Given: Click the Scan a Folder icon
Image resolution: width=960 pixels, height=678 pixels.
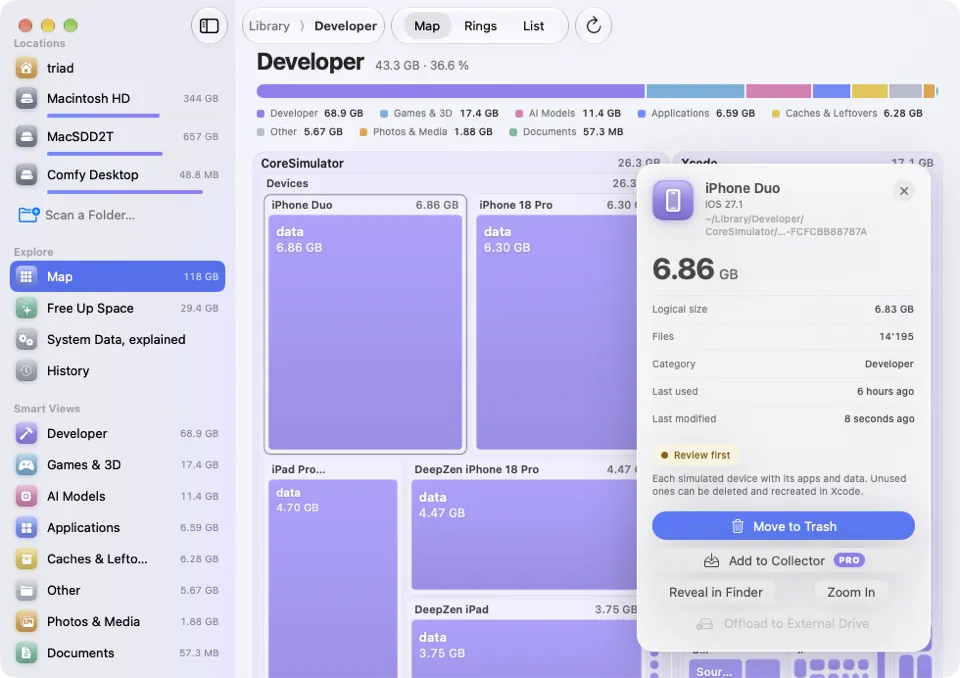Looking at the screenshot, I should coord(28,215).
